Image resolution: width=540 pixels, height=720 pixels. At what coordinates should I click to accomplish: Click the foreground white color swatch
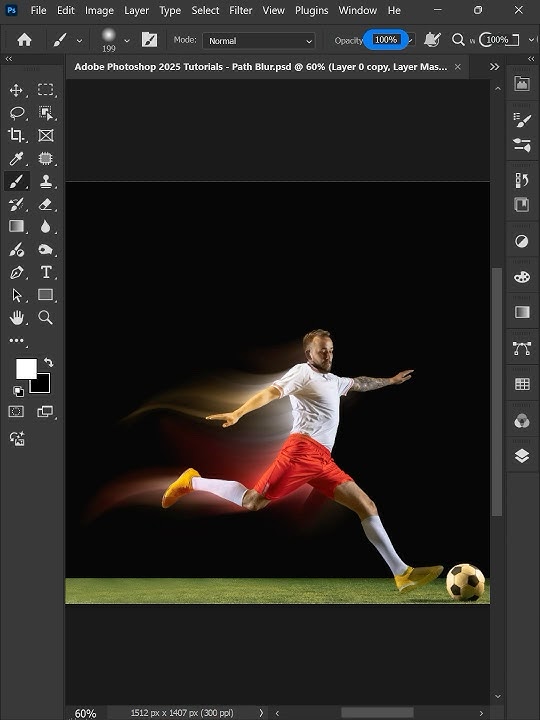[26, 369]
